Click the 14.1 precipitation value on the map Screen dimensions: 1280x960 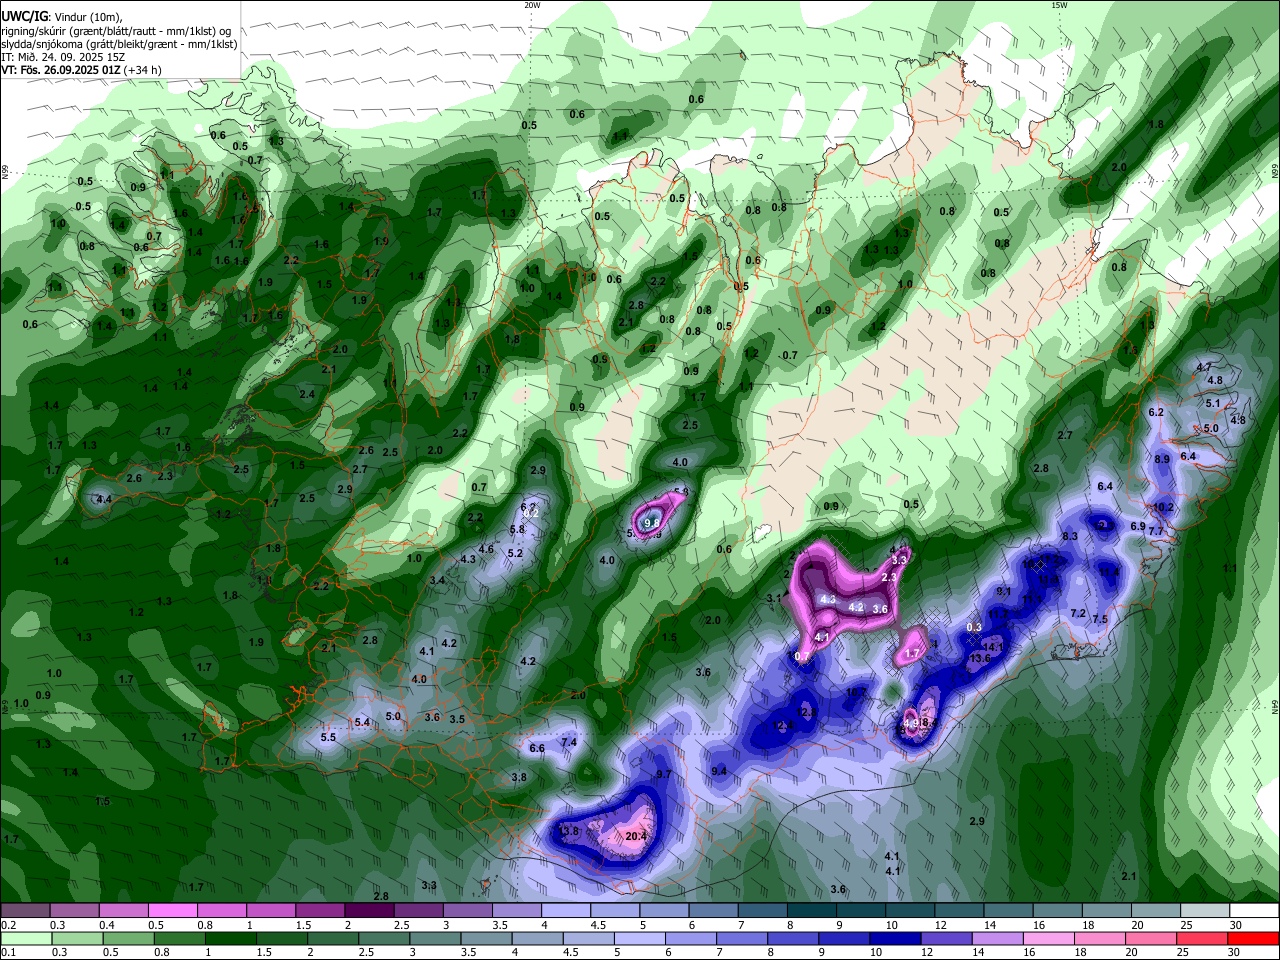(993, 647)
